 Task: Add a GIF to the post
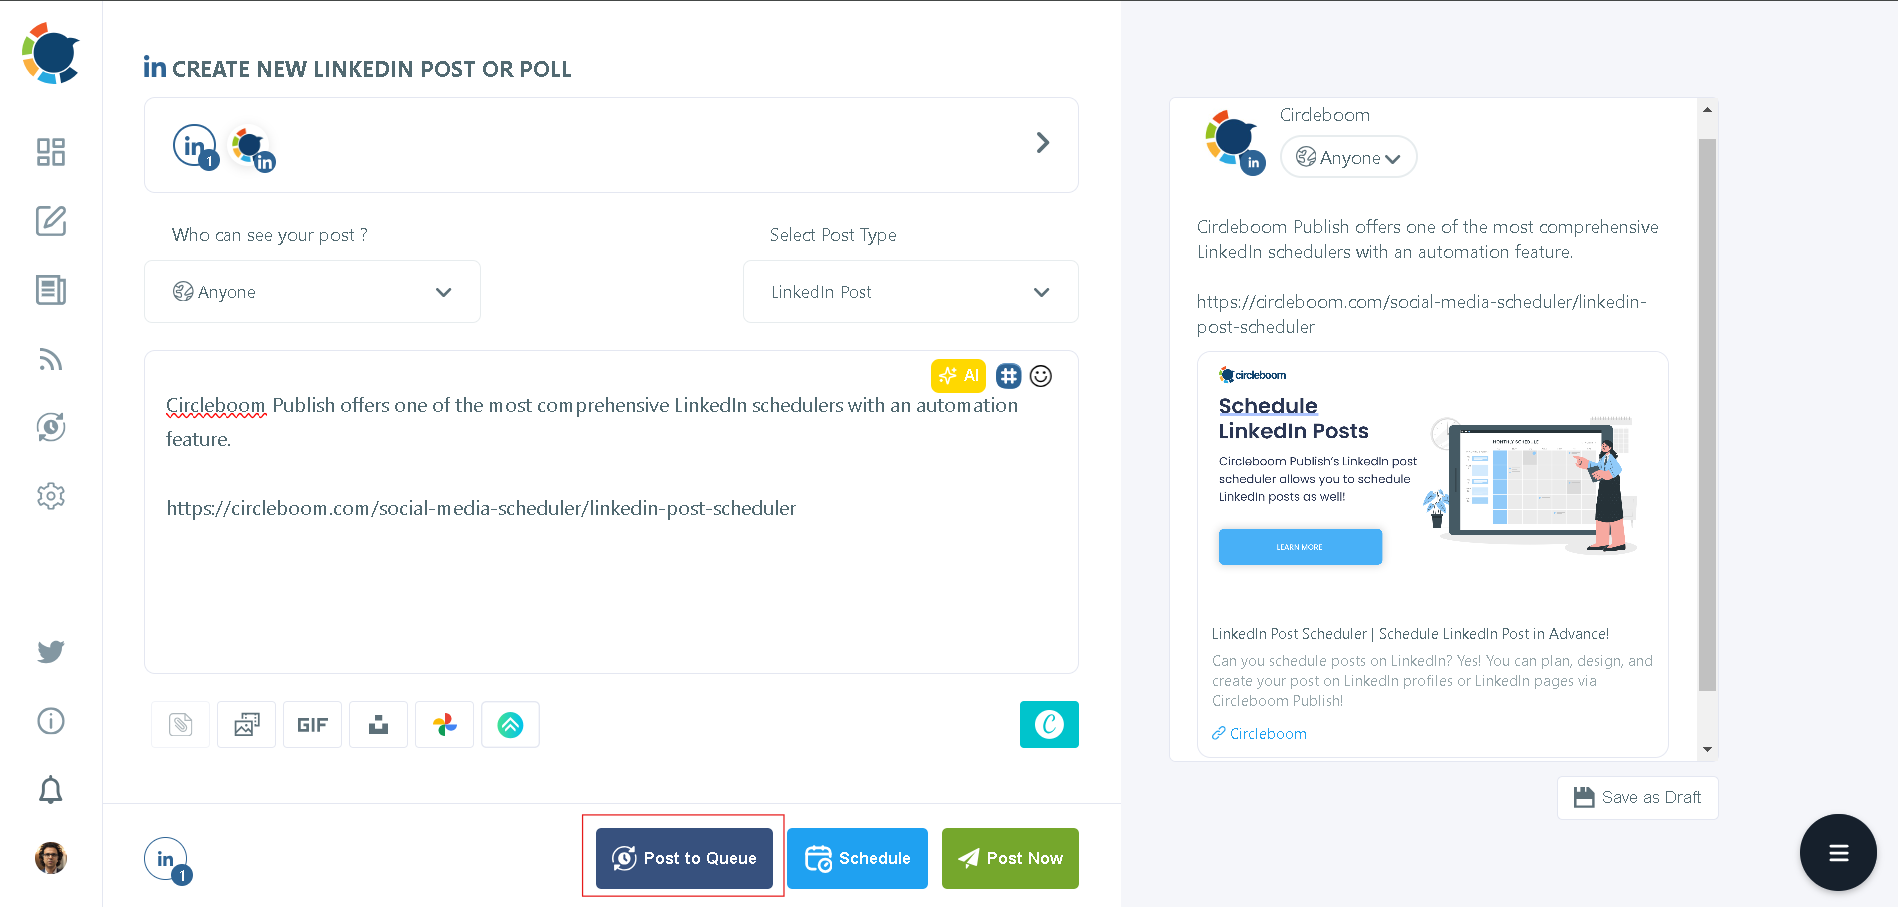[312, 724]
